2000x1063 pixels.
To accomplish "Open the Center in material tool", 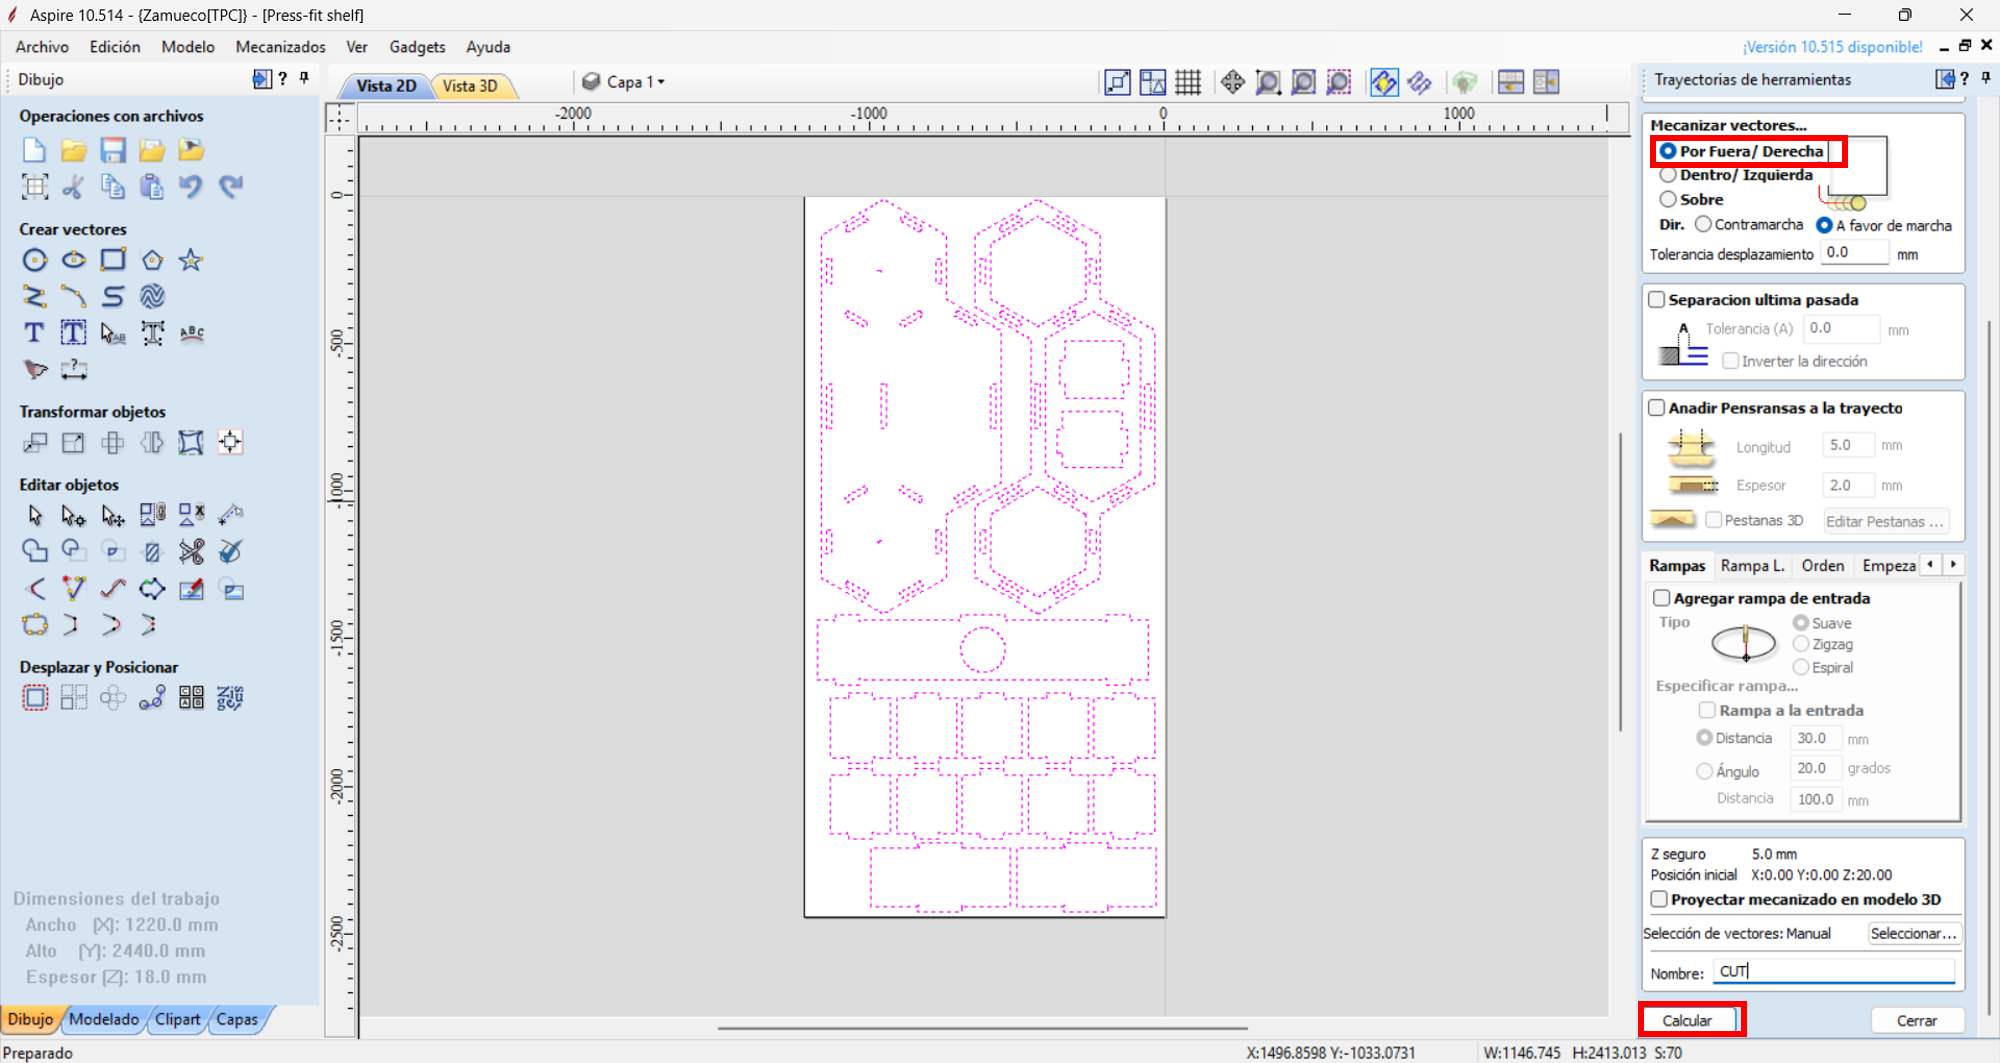I will coord(231,442).
